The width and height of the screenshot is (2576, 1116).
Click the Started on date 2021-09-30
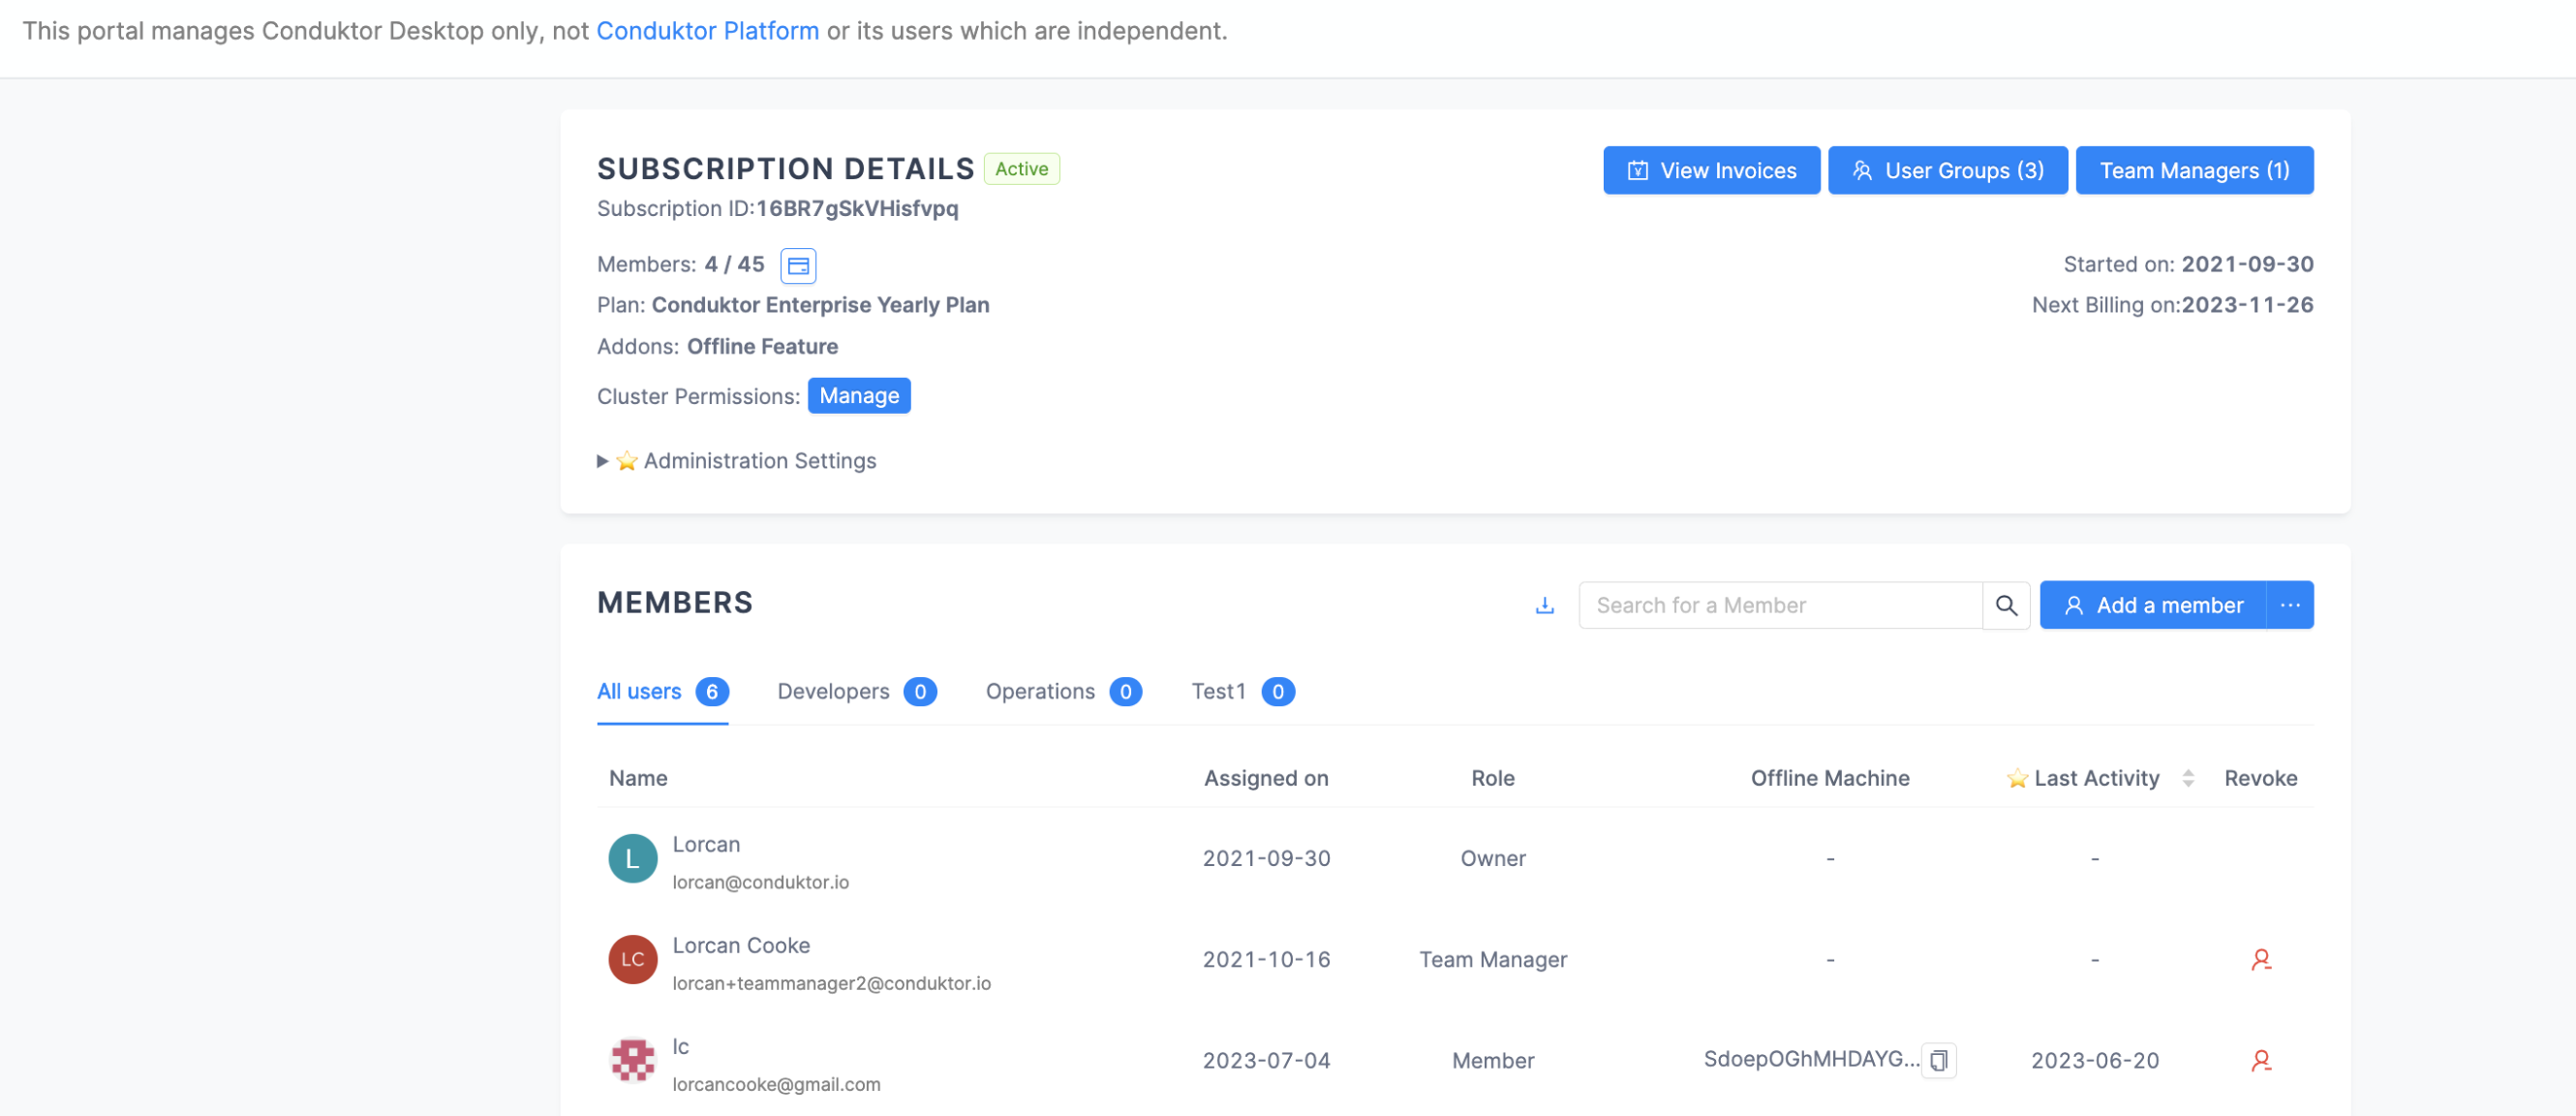(x=2247, y=264)
